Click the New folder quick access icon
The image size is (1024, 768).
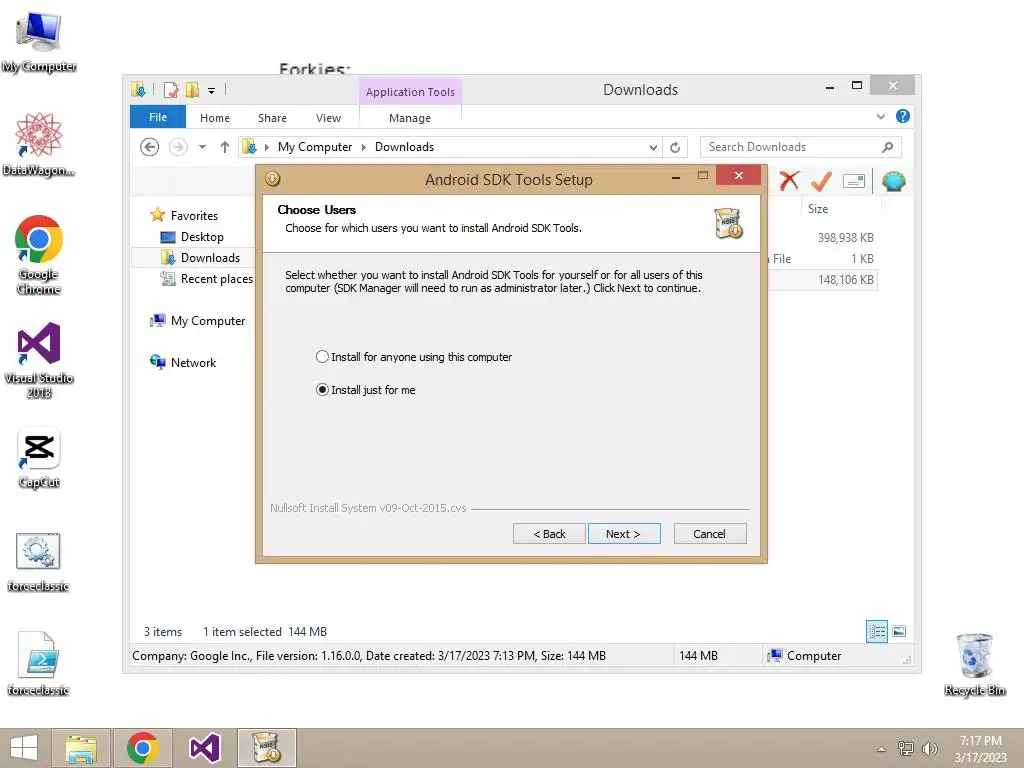click(x=192, y=89)
